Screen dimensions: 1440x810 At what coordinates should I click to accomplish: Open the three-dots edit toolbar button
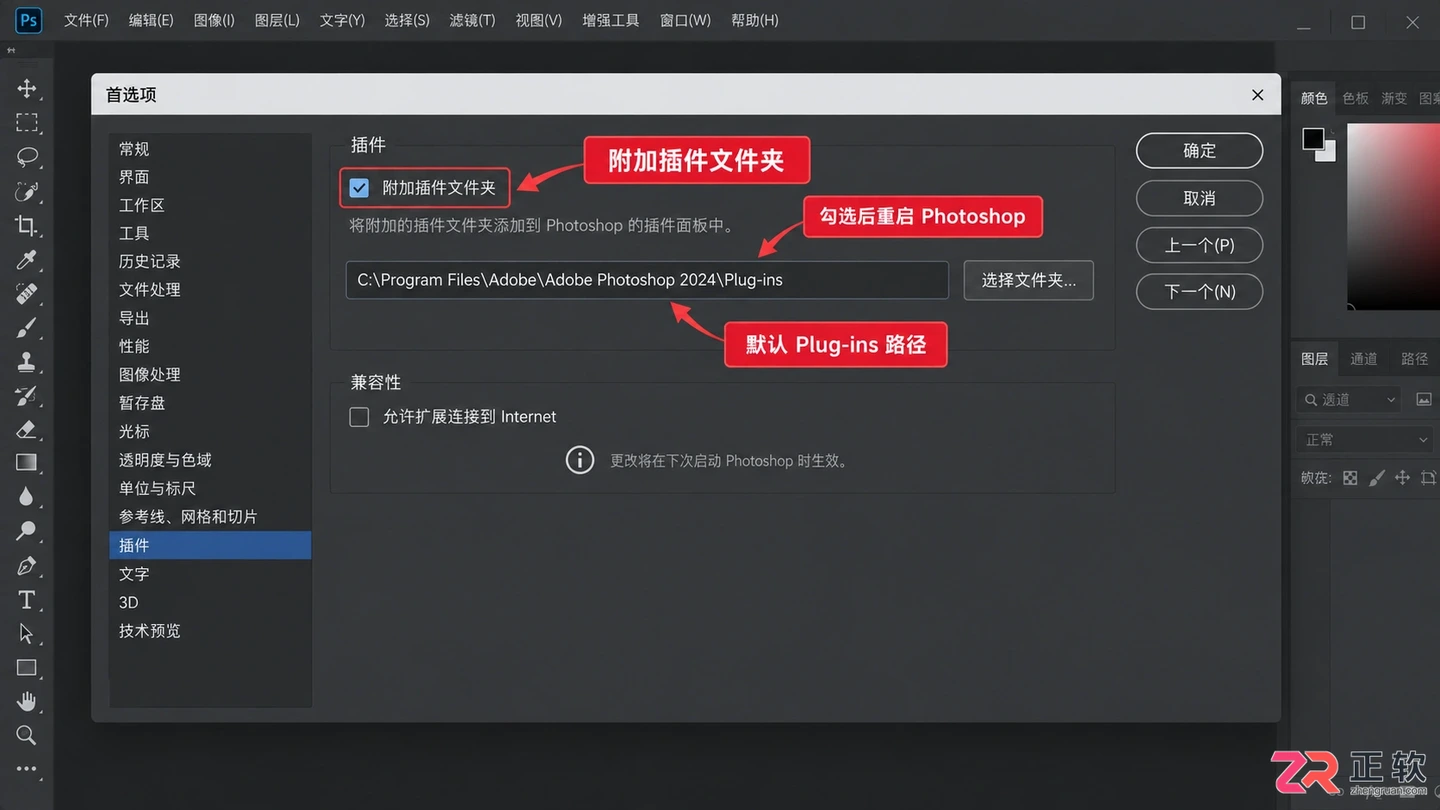27,770
